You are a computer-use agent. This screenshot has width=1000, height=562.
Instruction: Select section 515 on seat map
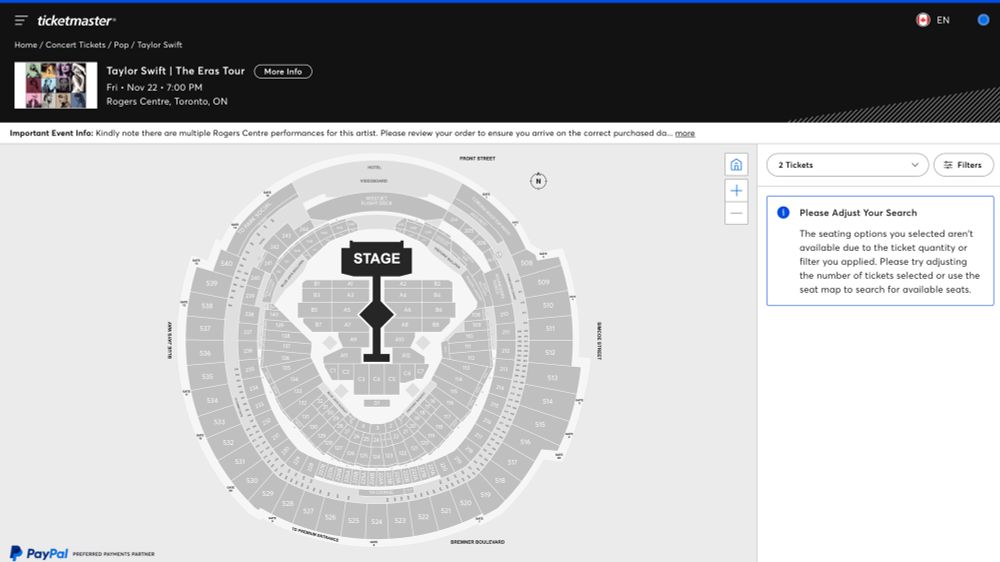point(540,424)
